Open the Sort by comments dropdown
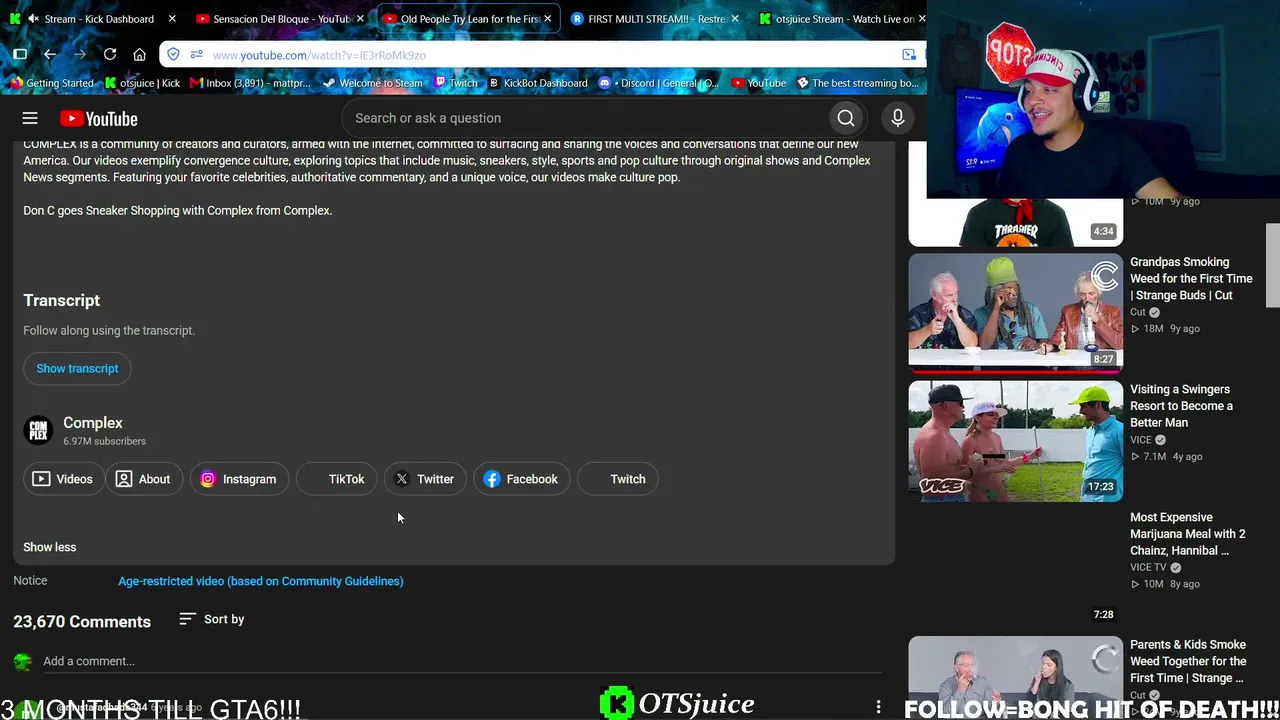The width and height of the screenshot is (1280, 720). tap(212, 619)
